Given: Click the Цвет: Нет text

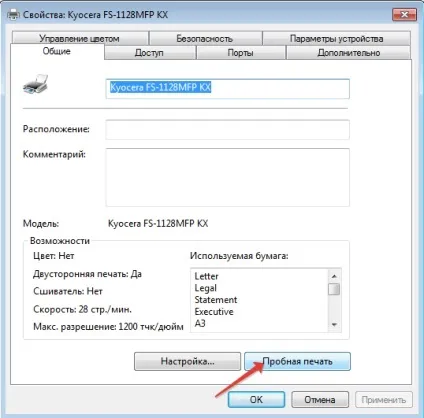Looking at the screenshot, I should (x=54, y=256).
